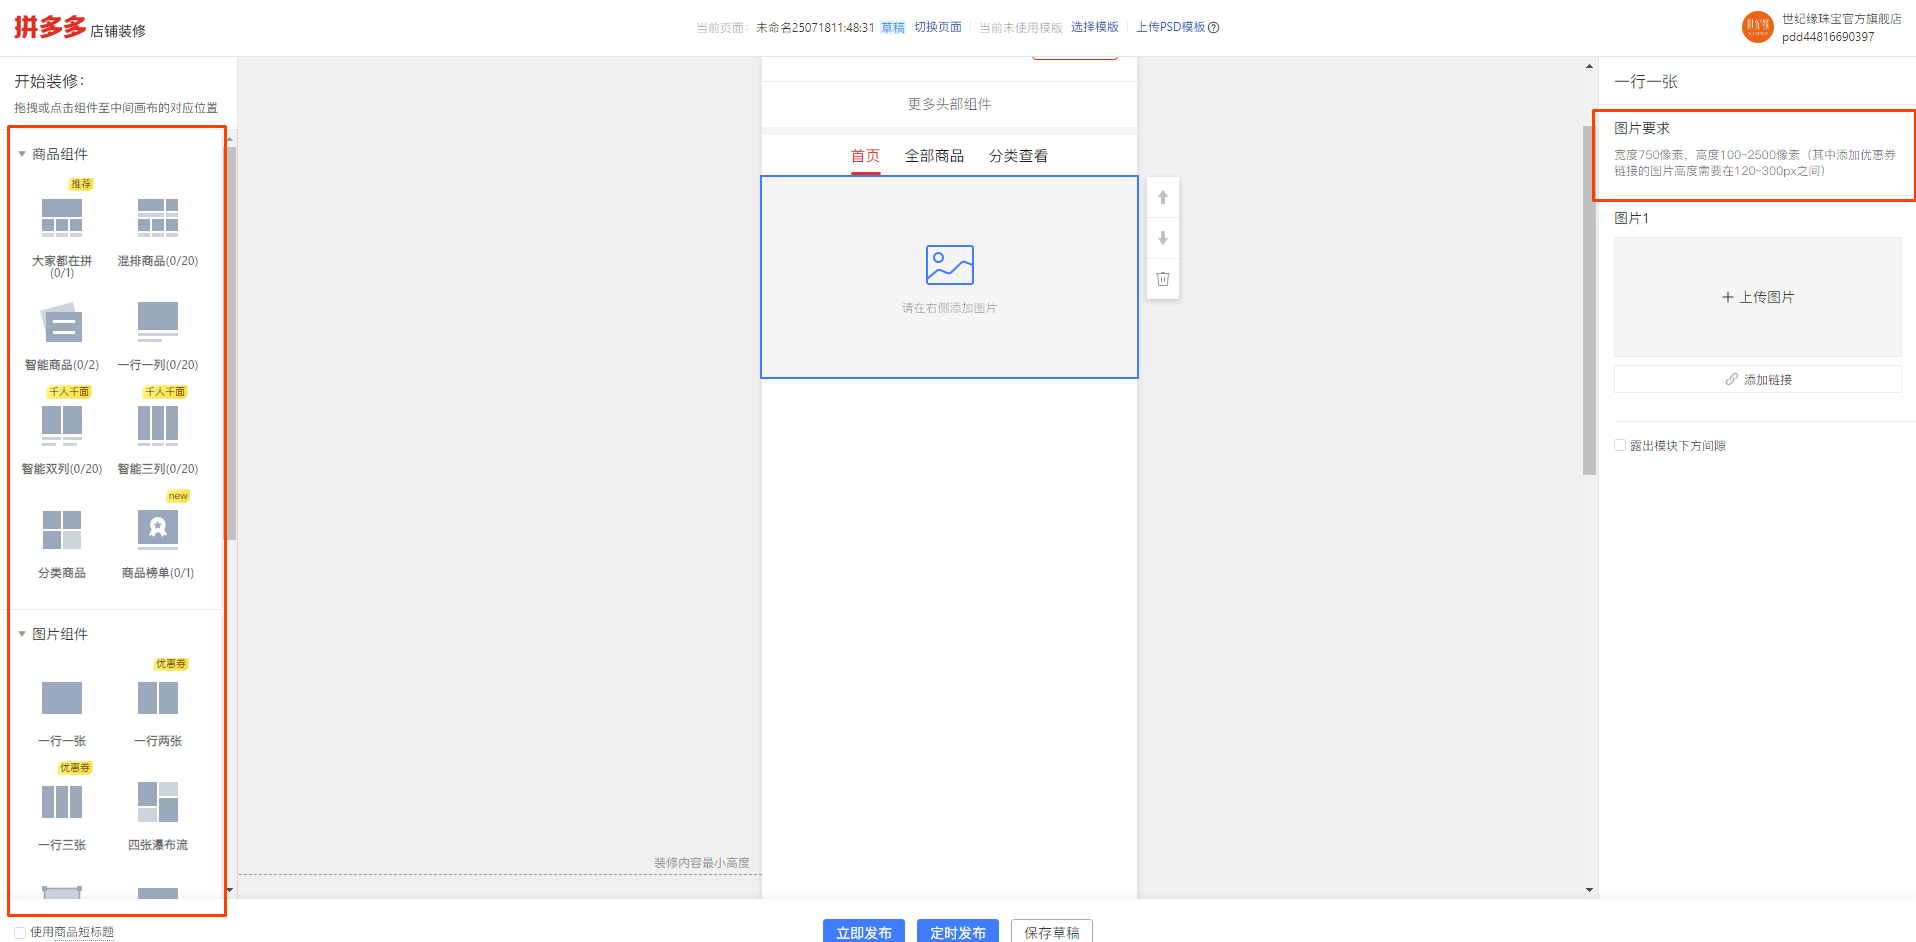Move the module up with arrow icon
The height and width of the screenshot is (942, 1916).
click(1163, 198)
